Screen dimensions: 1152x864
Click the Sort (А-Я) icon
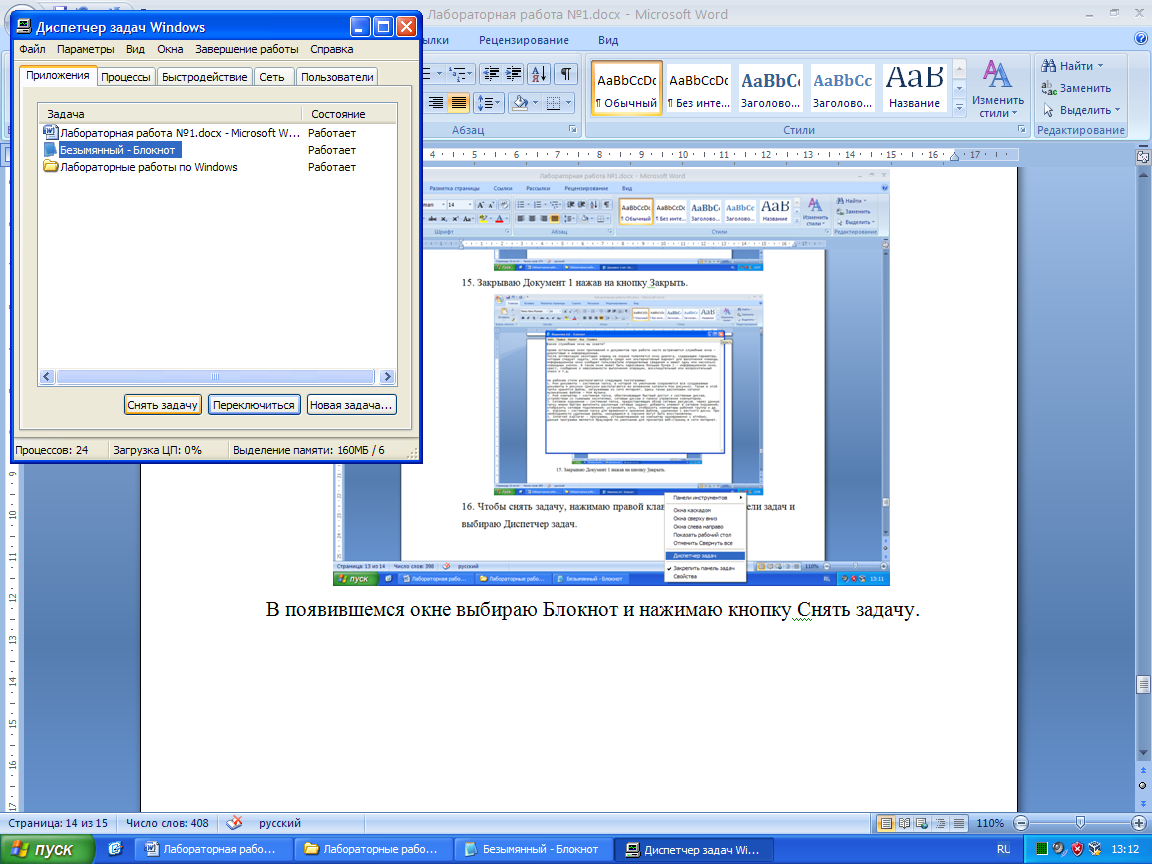point(539,73)
